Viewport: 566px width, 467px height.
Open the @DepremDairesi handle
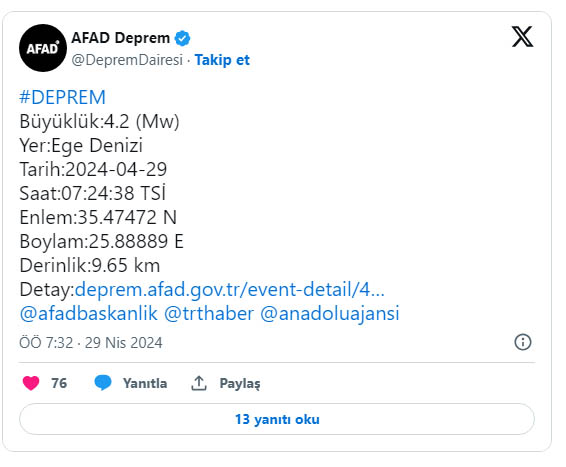point(127,60)
